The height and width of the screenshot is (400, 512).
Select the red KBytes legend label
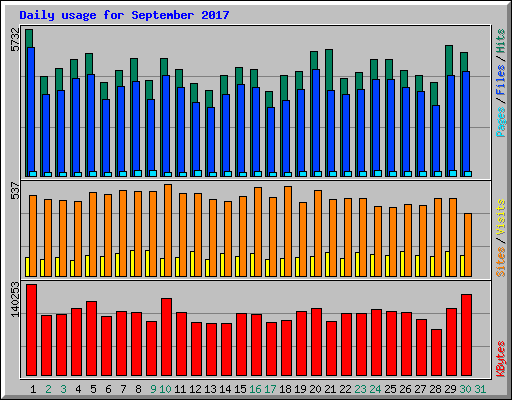click(501, 359)
